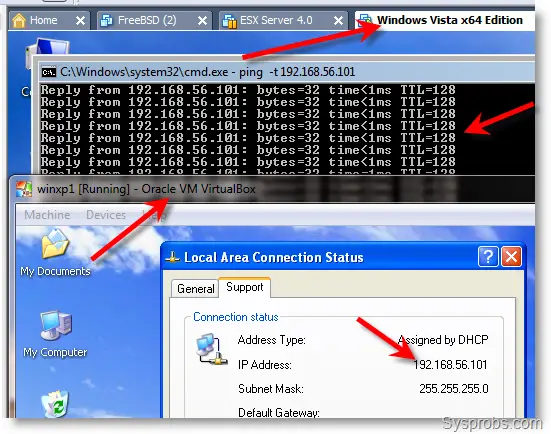
Task: Click the Address Type label
Action: coord(272,340)
